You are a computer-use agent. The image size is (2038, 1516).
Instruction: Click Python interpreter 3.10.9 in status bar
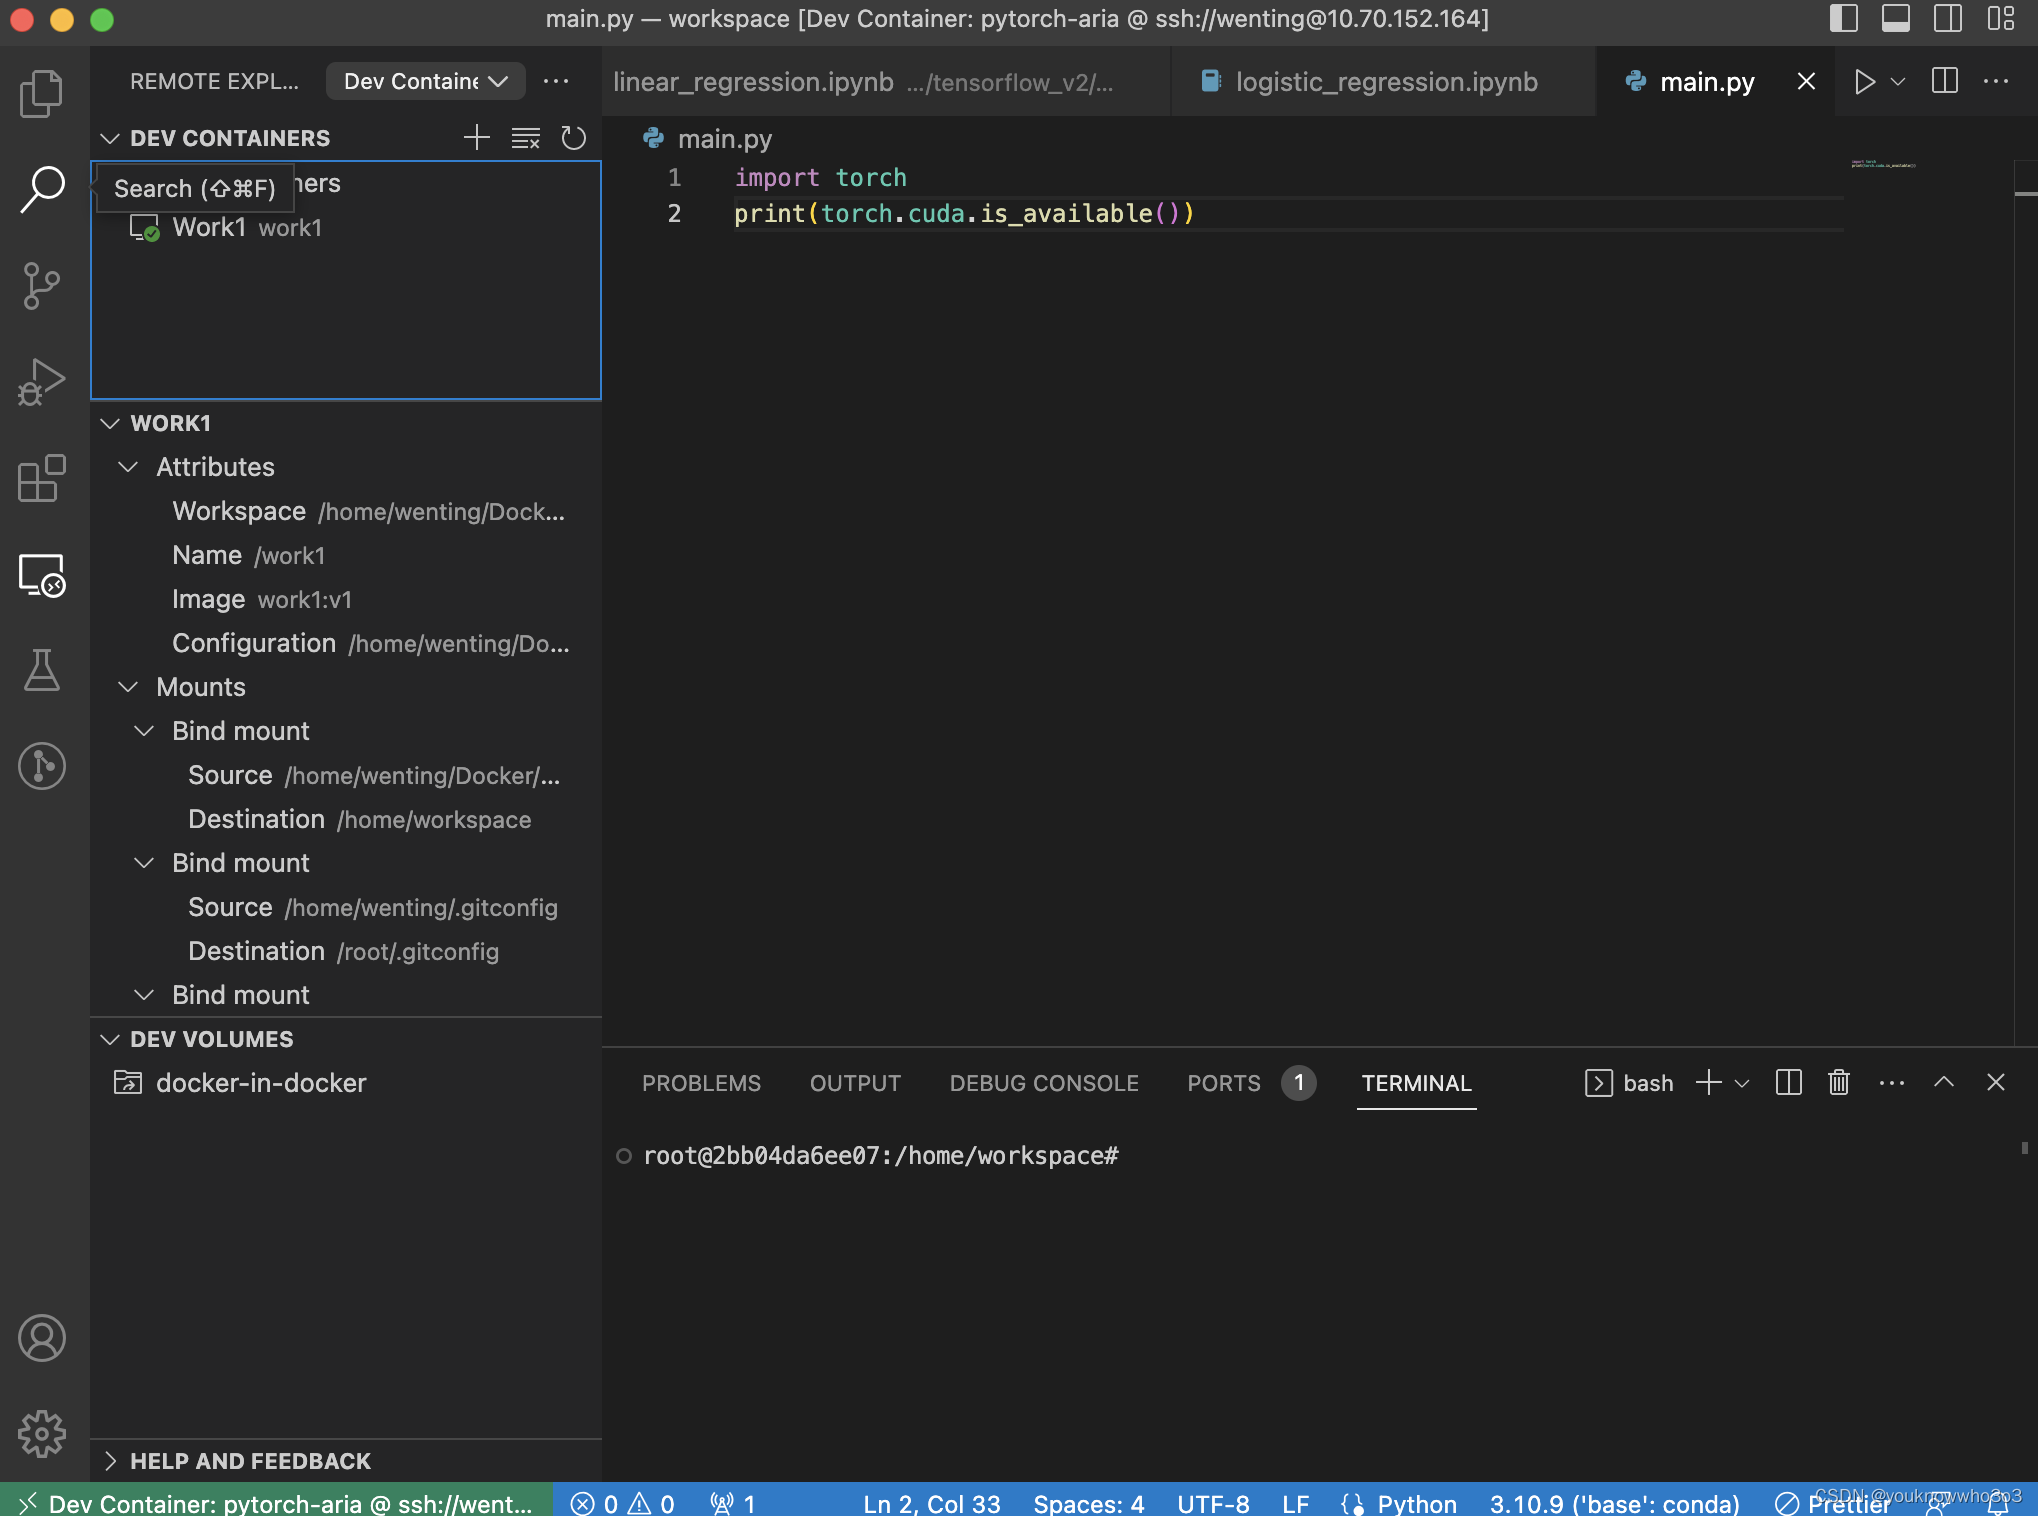[1613, 1503]
